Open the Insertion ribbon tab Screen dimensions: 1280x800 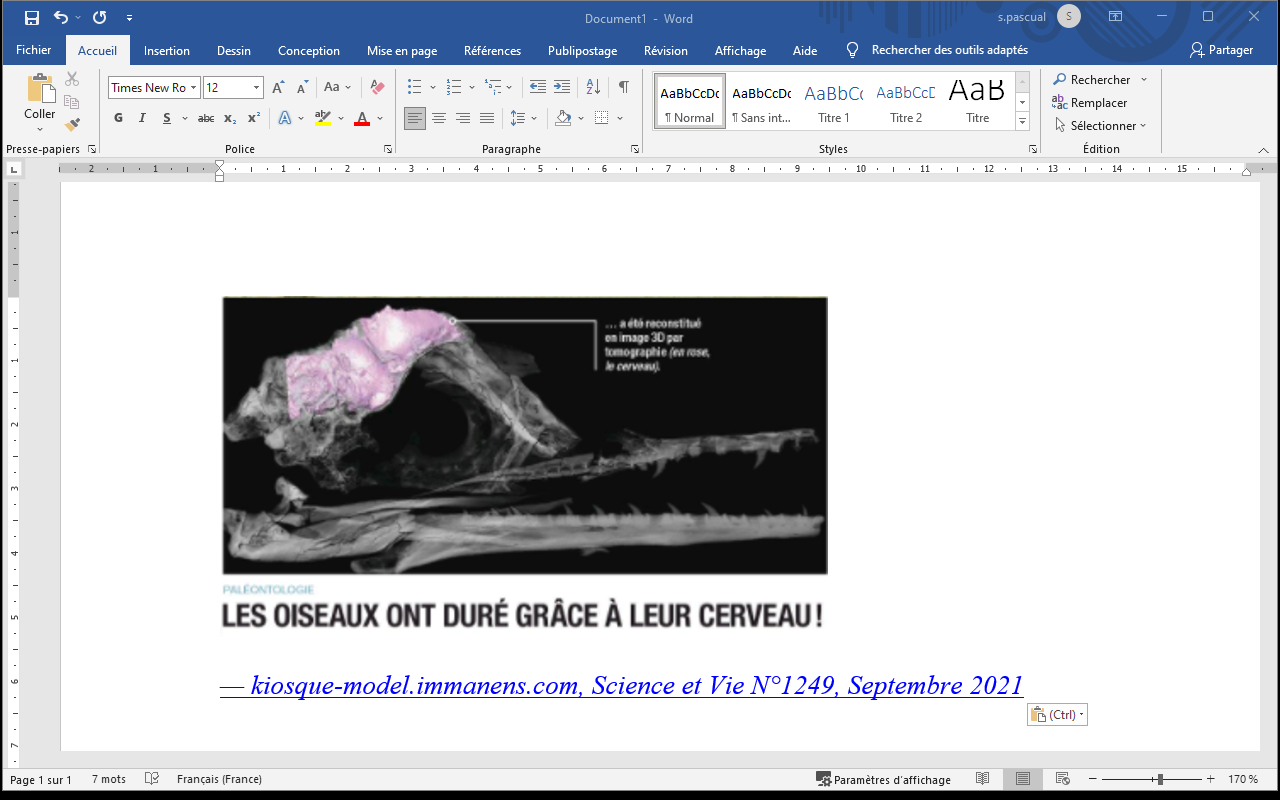[x=166, y=51]
